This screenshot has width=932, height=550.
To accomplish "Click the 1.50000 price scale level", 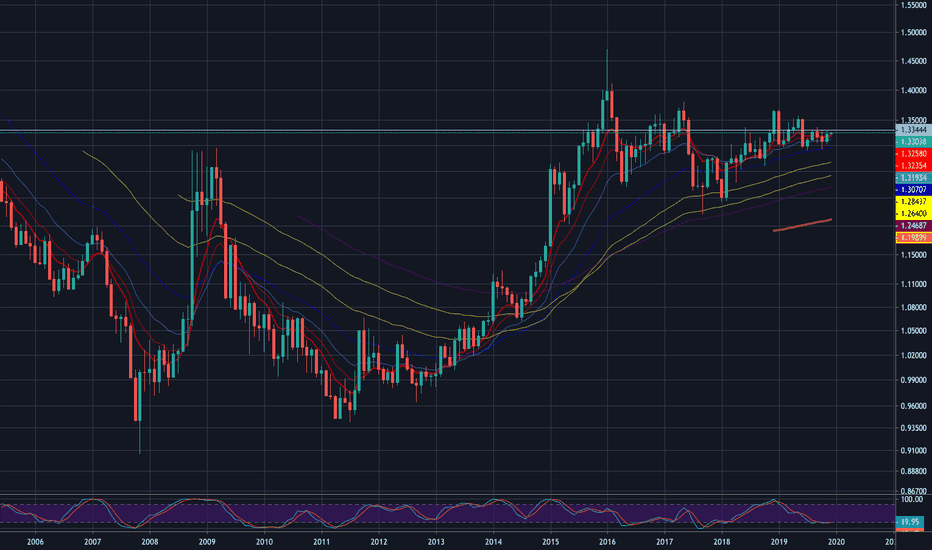I will click(x=912, y=32).
